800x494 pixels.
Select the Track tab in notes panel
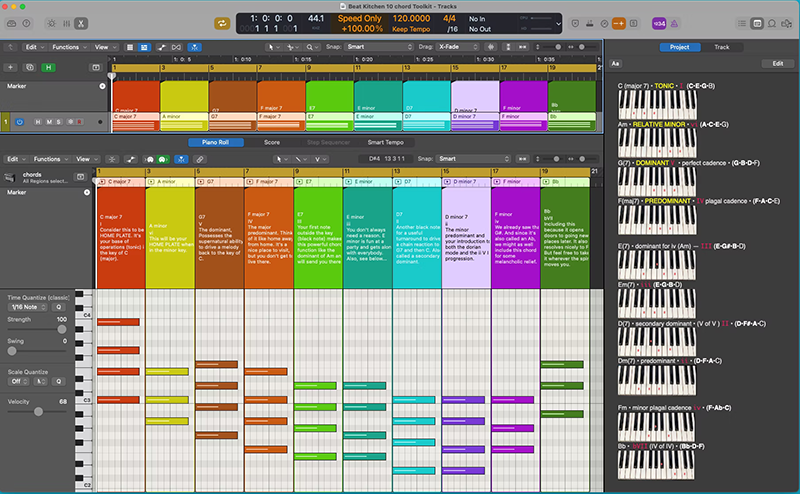721,47
